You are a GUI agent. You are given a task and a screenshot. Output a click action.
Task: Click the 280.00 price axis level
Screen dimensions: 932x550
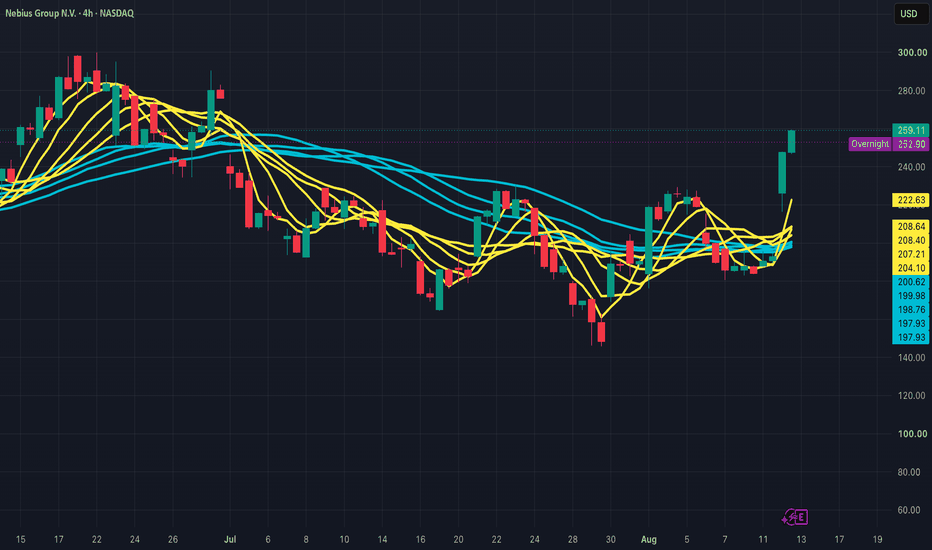[x=912, y=91]
